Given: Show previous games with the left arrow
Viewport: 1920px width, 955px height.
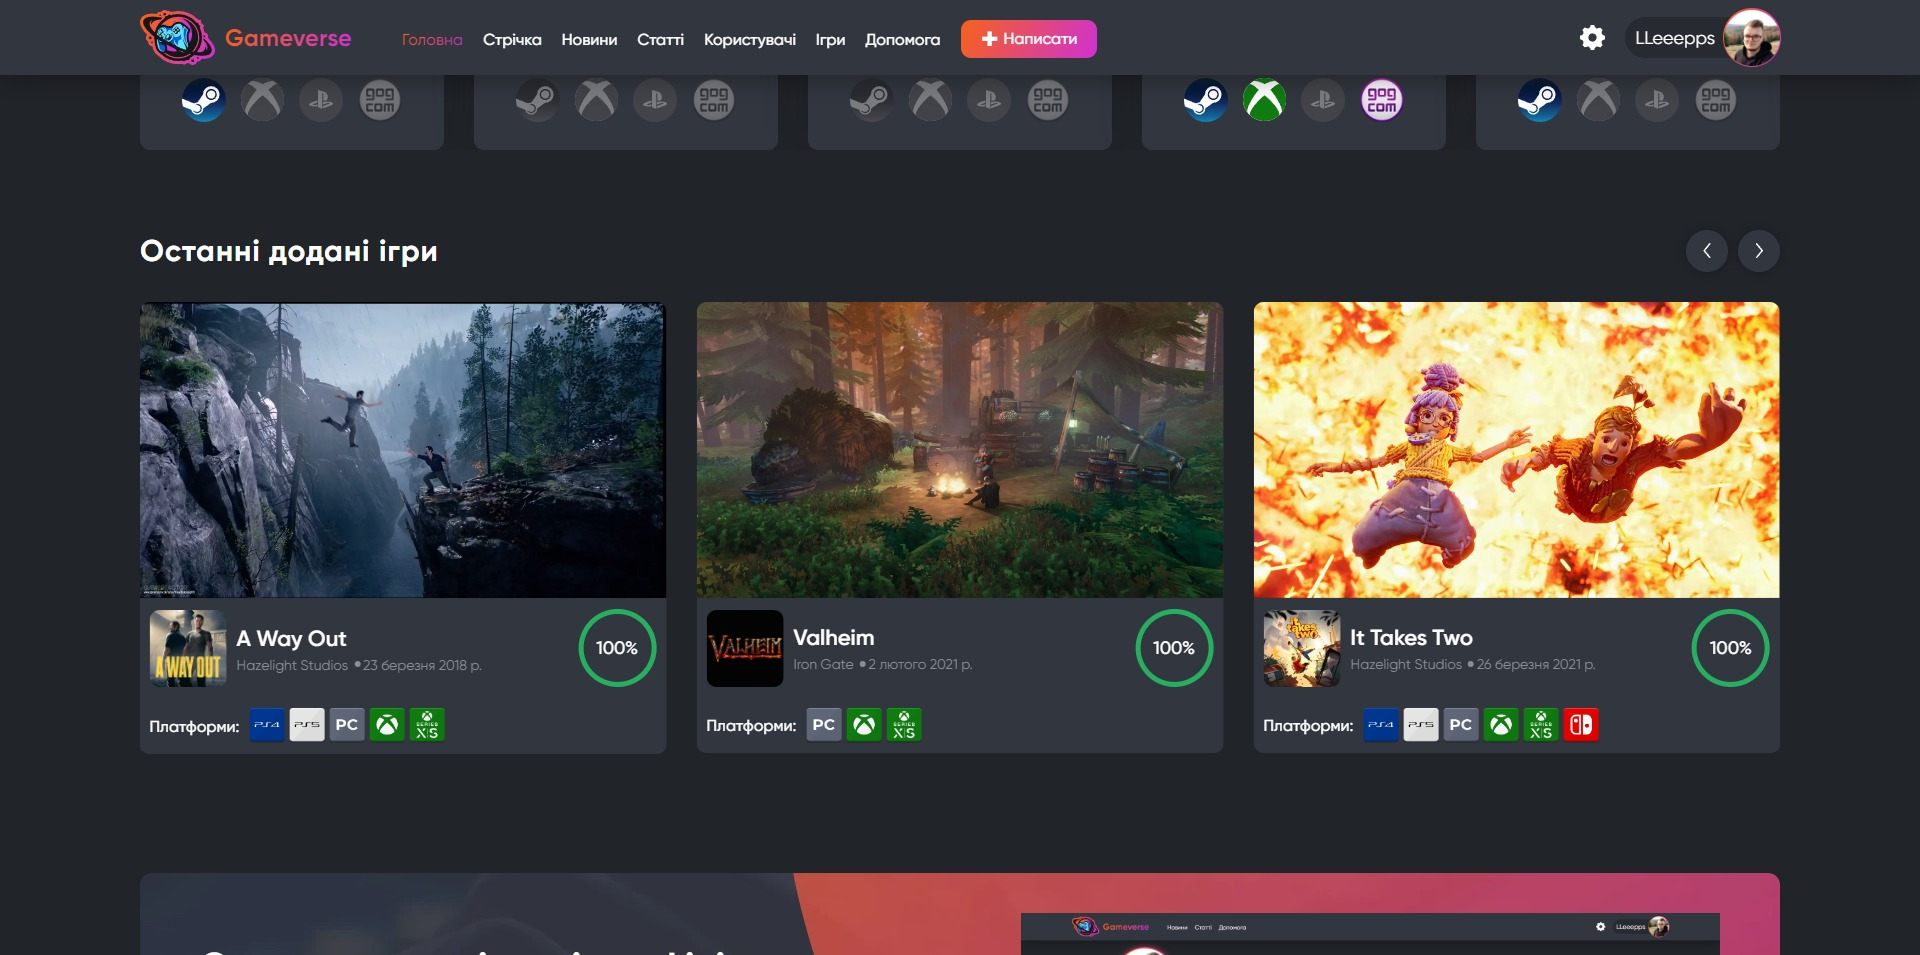Looking at the screenshot, I should [1707, 251].
